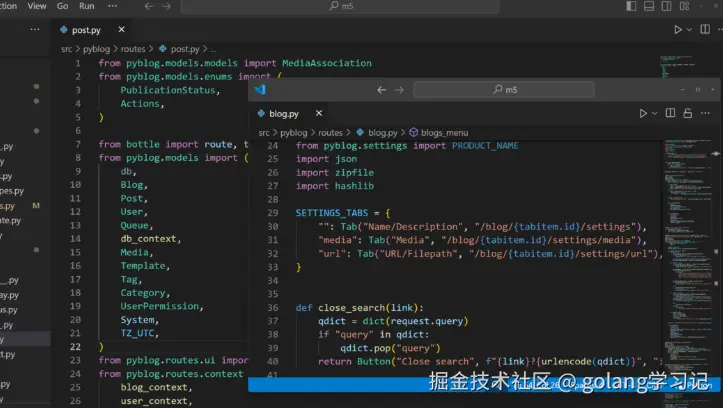Split the blog.py editor
This screenshot has height=408, width=723.
pos(670,113)
